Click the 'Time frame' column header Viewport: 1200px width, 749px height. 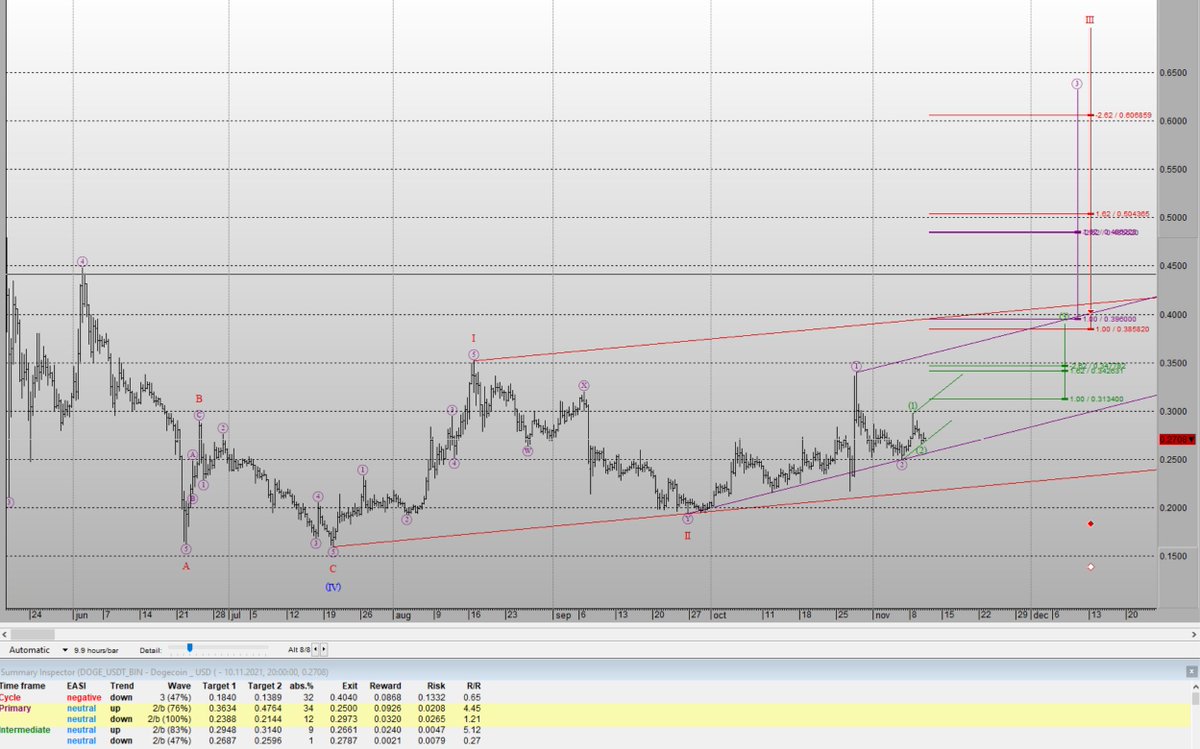point(21,686)
